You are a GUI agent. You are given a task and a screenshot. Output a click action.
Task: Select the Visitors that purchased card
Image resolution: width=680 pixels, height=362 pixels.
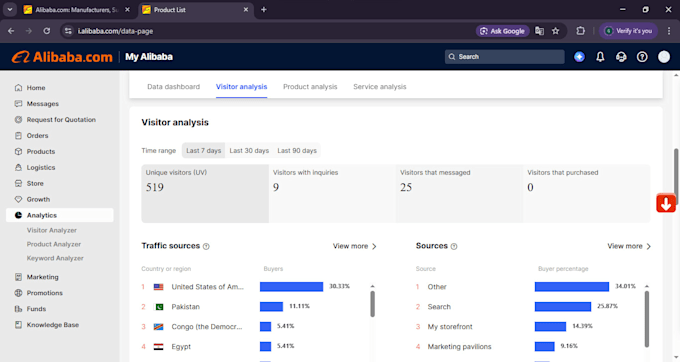(x=587, y=193)
